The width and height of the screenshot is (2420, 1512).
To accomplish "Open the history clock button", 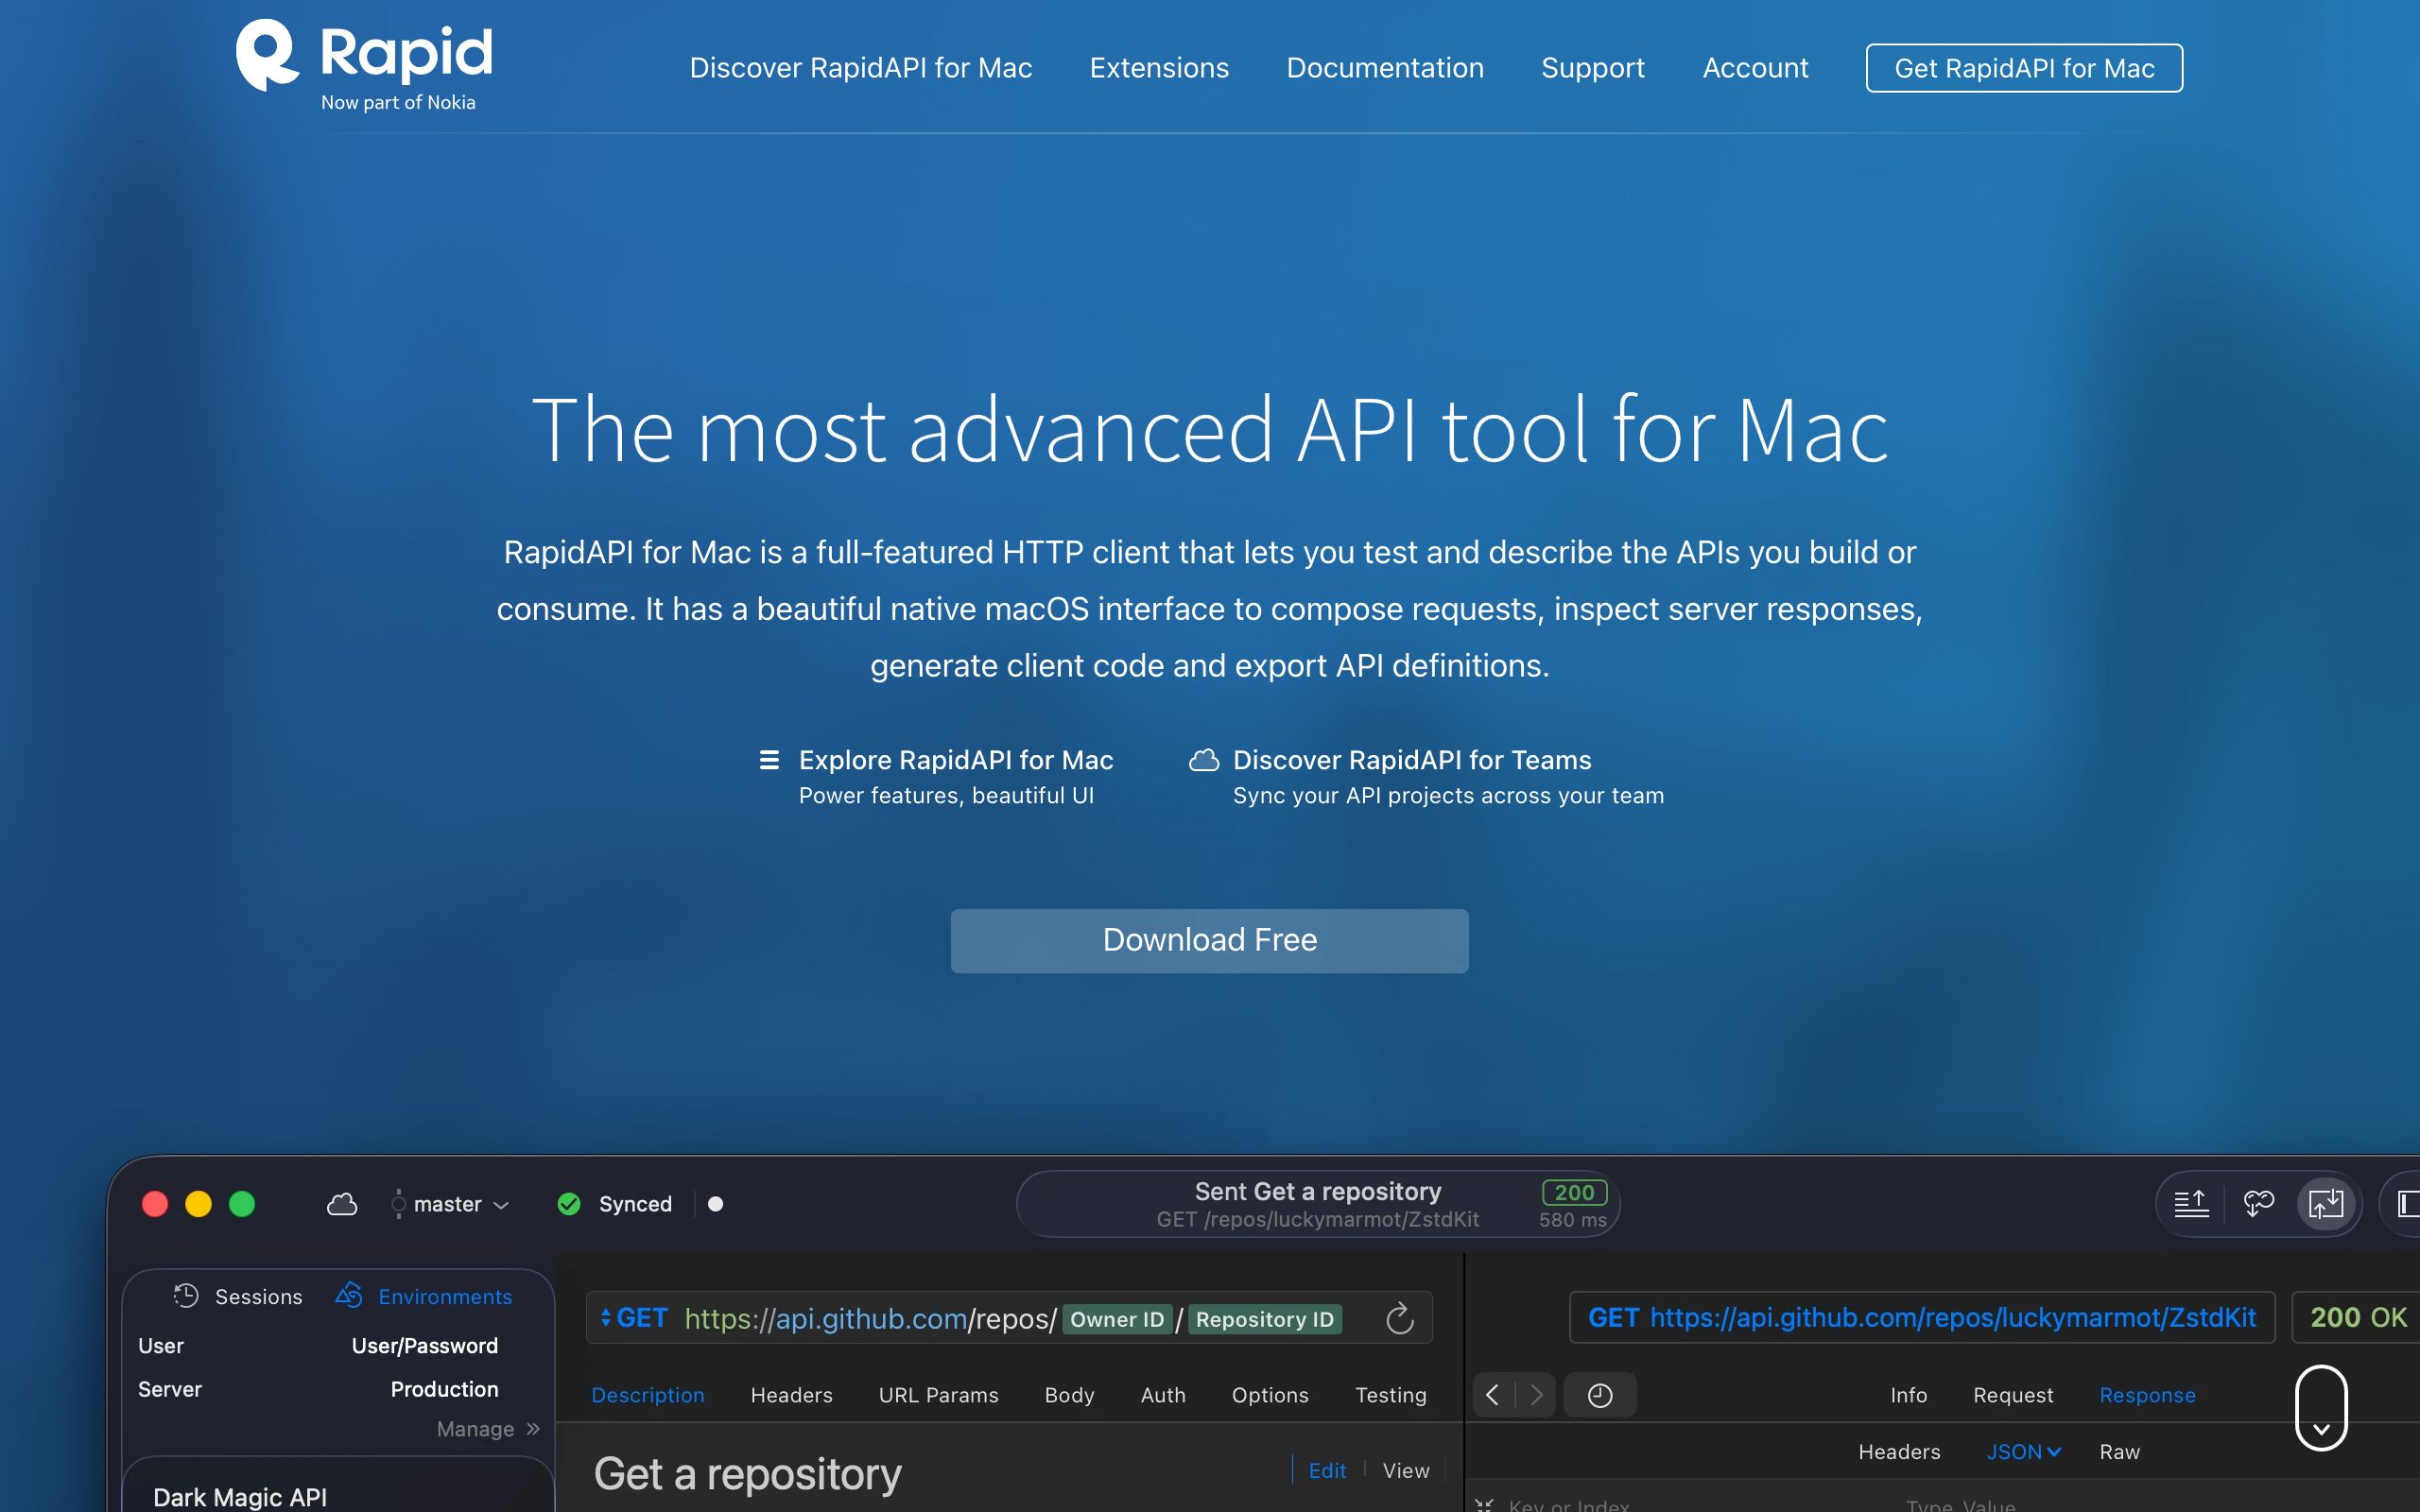I will pyautogui.click(x=1600, y=1394).
